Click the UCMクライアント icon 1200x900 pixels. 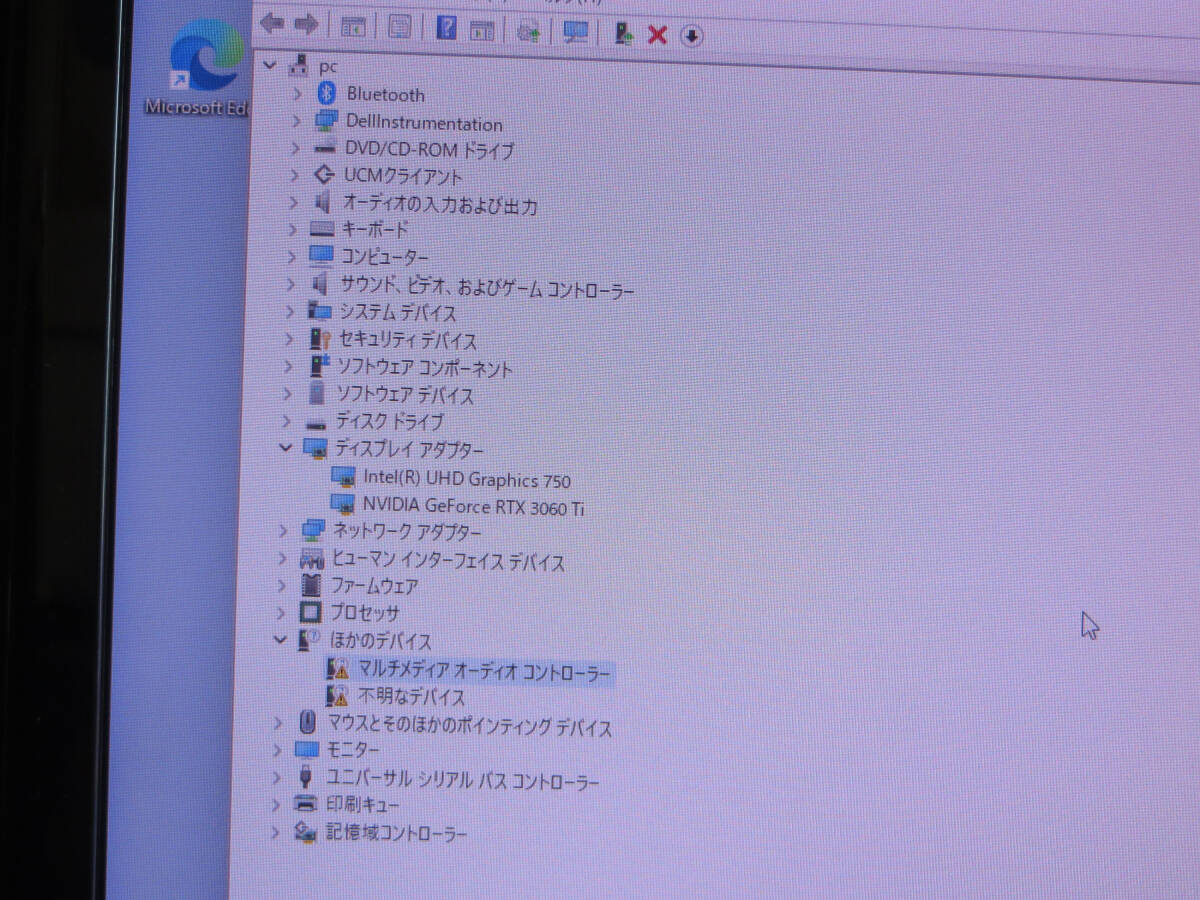pyautogui.click(x=324, y=175)
